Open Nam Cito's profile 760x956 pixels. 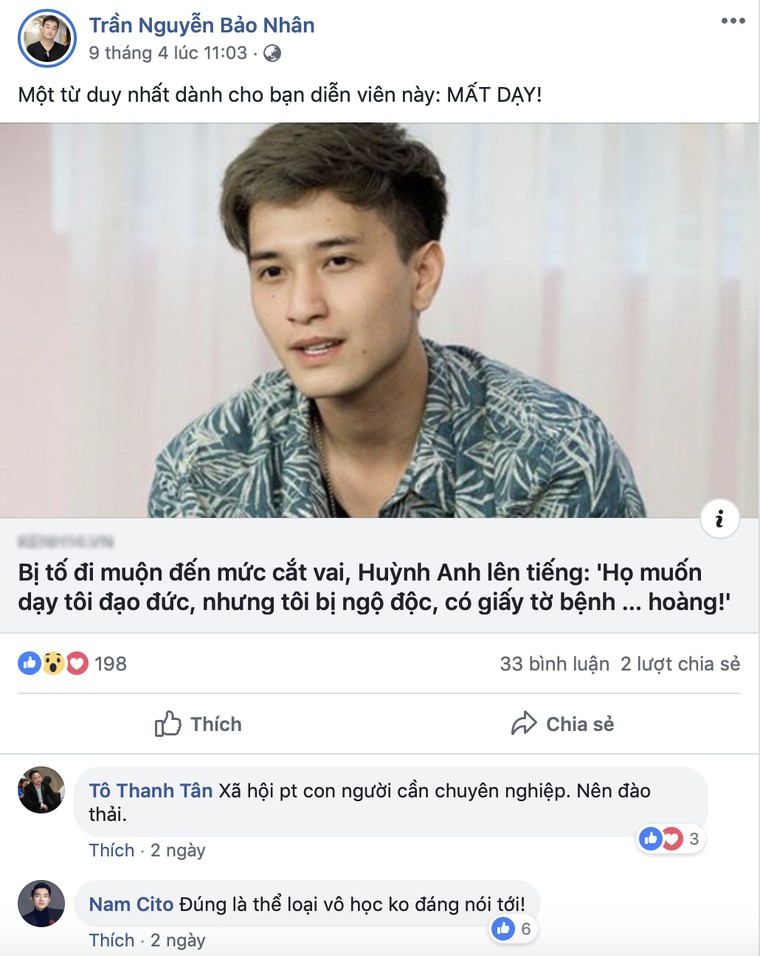129,903
